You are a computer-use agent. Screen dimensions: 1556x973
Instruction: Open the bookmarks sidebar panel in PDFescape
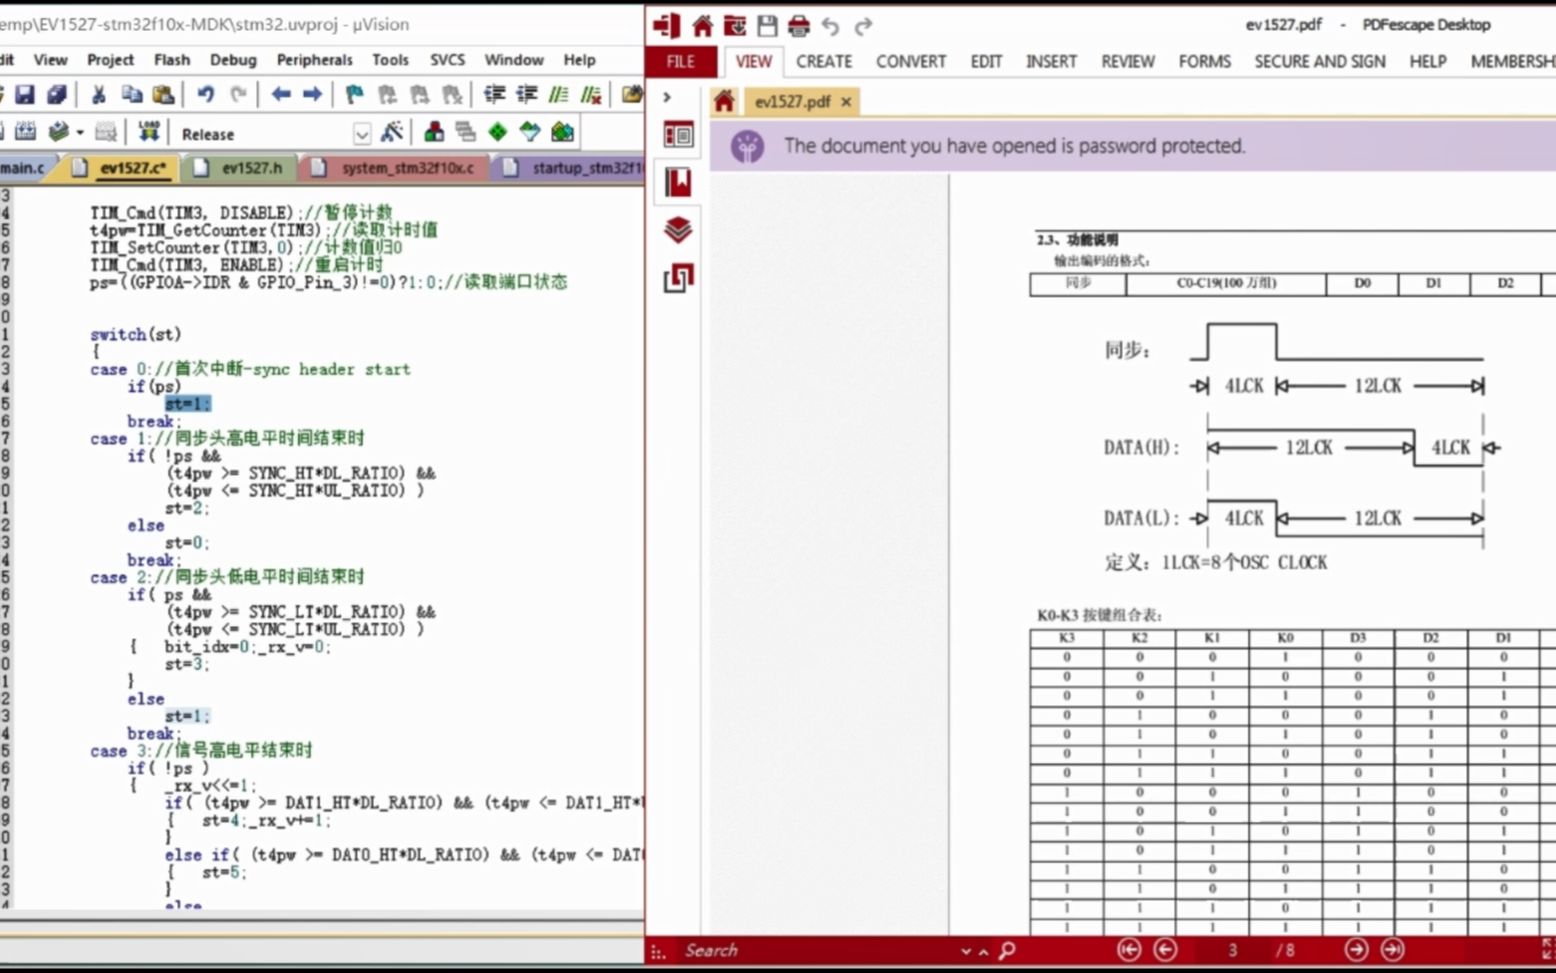(x=678, y=182)
